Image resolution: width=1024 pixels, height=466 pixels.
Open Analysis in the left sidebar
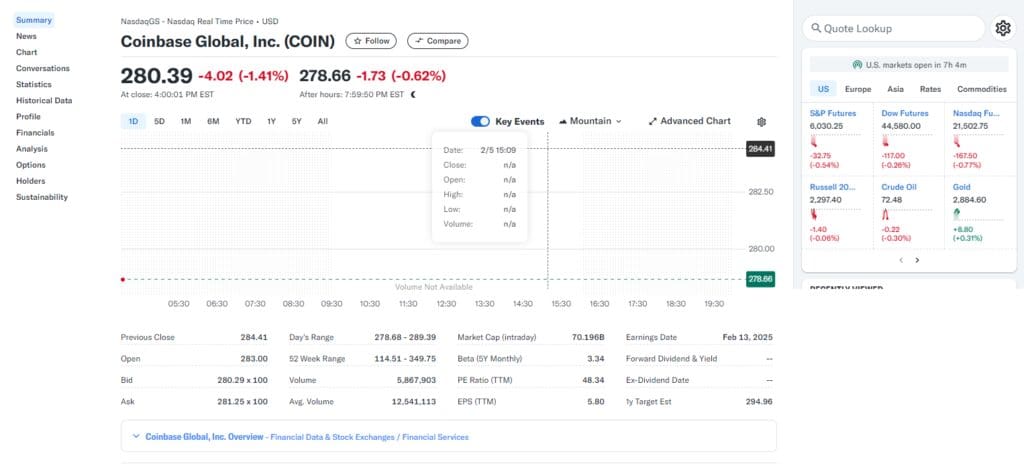(x=31, y=149)
